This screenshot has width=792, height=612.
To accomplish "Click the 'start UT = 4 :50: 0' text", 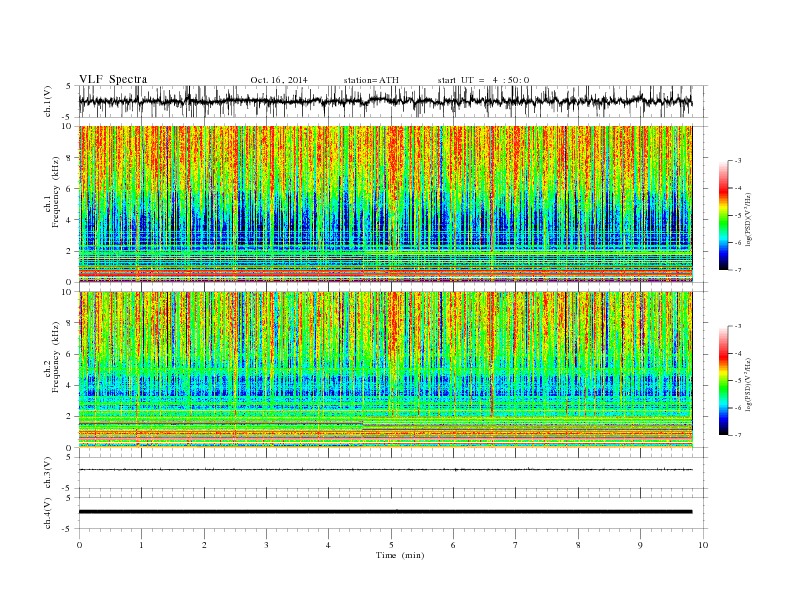I will point(483,80).
